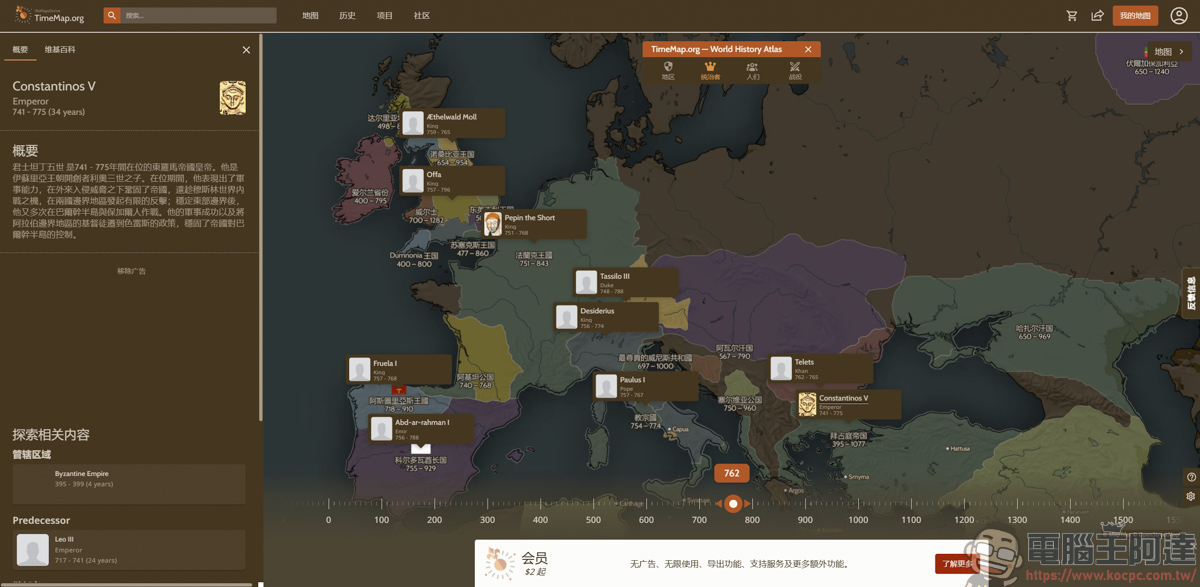
Task: Click the 法蘭克王國 territory label
Action: [533, 259]
